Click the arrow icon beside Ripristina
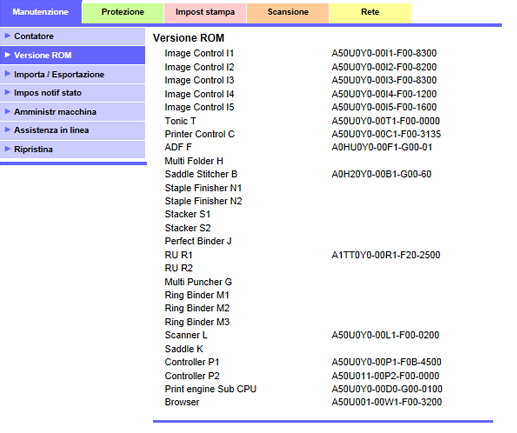Screen dimensions: 517x433 (7, 149)
